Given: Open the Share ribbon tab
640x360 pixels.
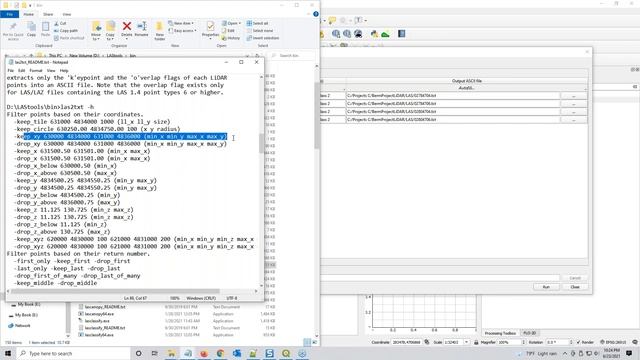Looking at the screenshot, I should [x=48, y=14].
